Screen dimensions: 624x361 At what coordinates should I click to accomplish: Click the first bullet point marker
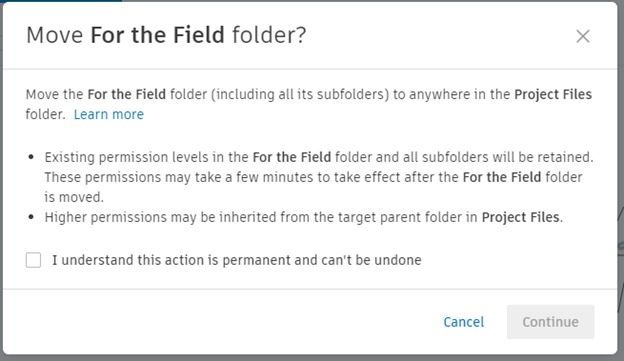tap(31, 157)
